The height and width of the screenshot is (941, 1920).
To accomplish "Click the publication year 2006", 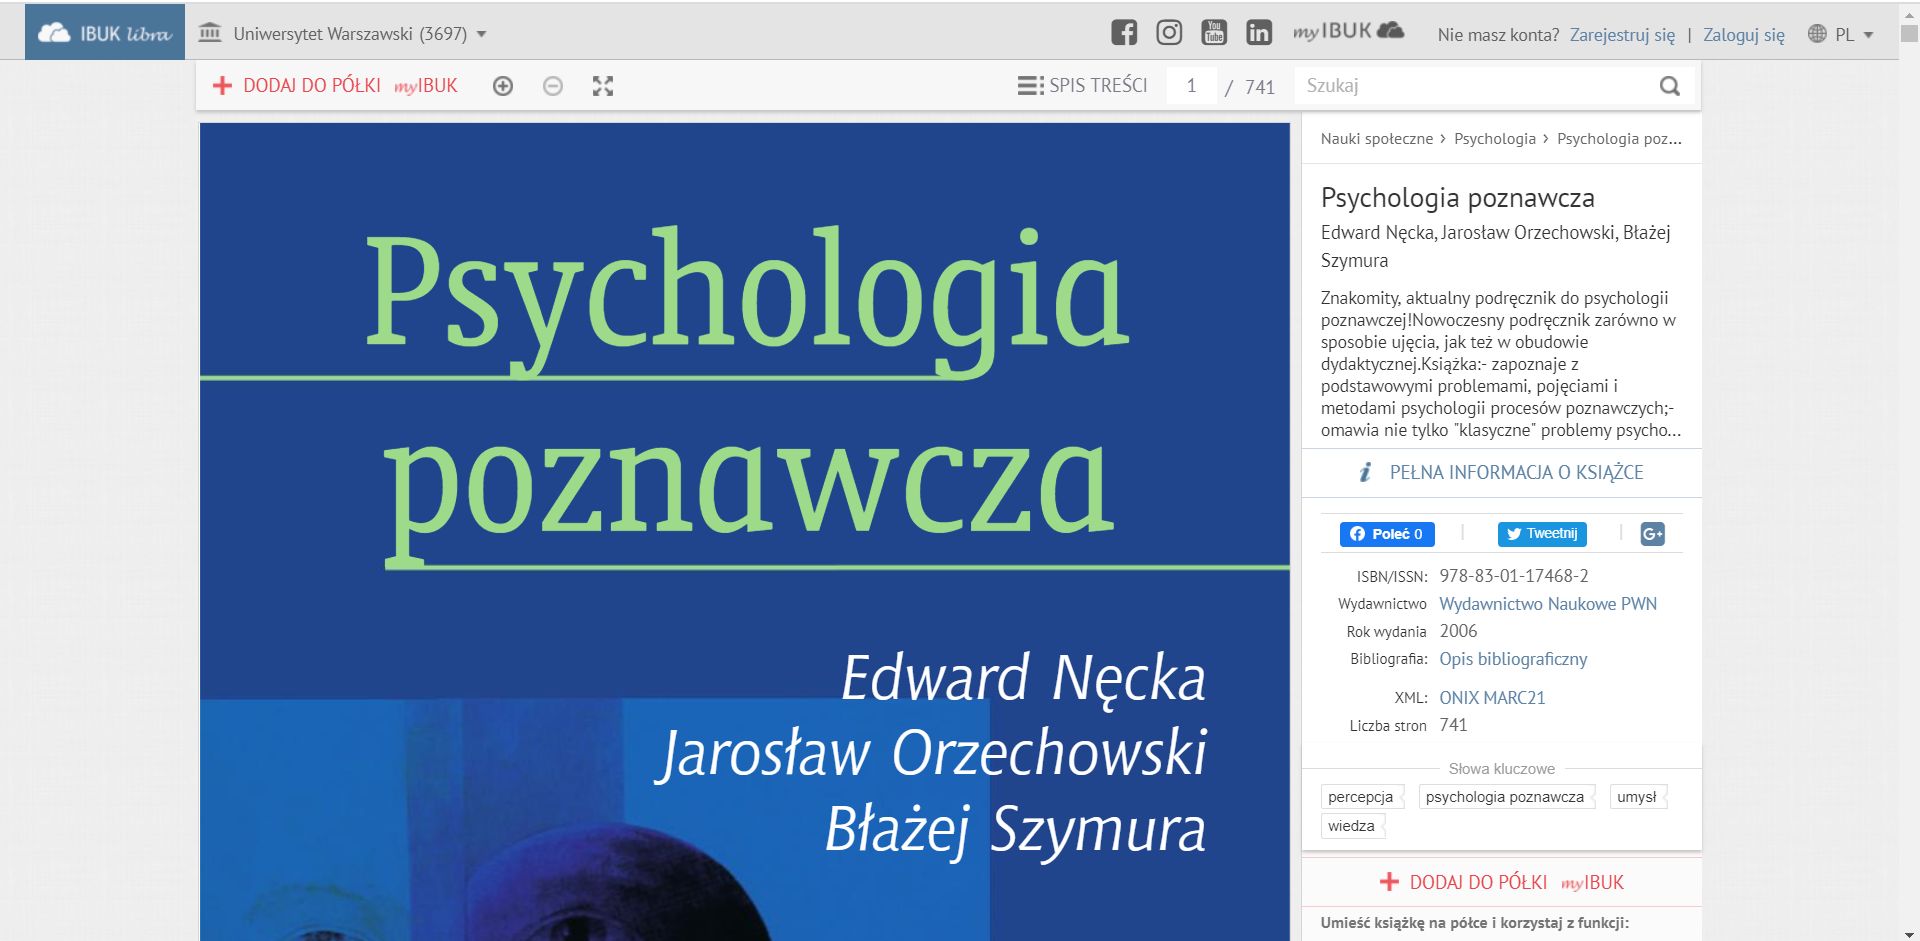I will tap(1458, 631).
